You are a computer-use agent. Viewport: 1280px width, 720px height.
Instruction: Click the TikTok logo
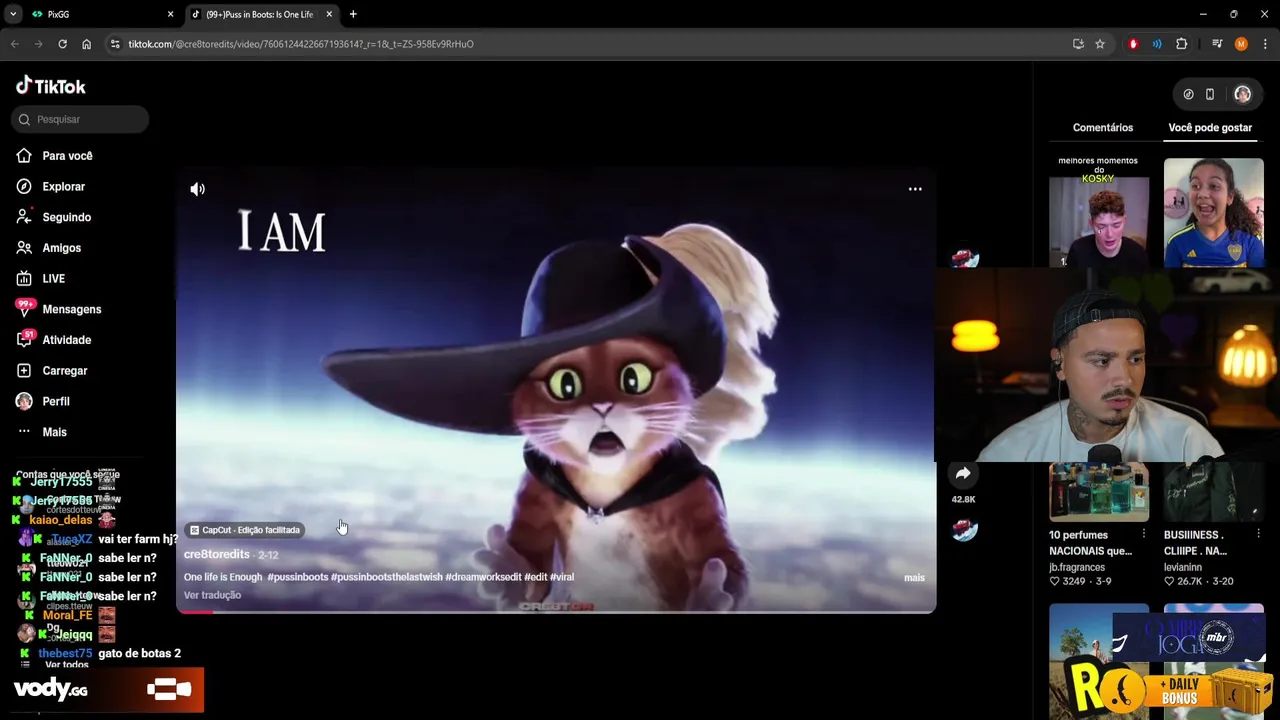pyautogui.click(x=51, y=86)
